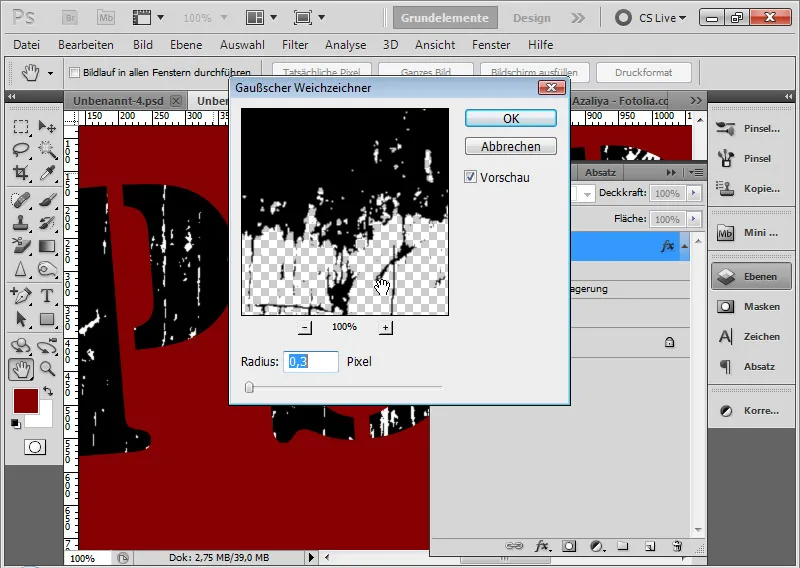Select the Zoom tool in the toolbox

(47, 368)
